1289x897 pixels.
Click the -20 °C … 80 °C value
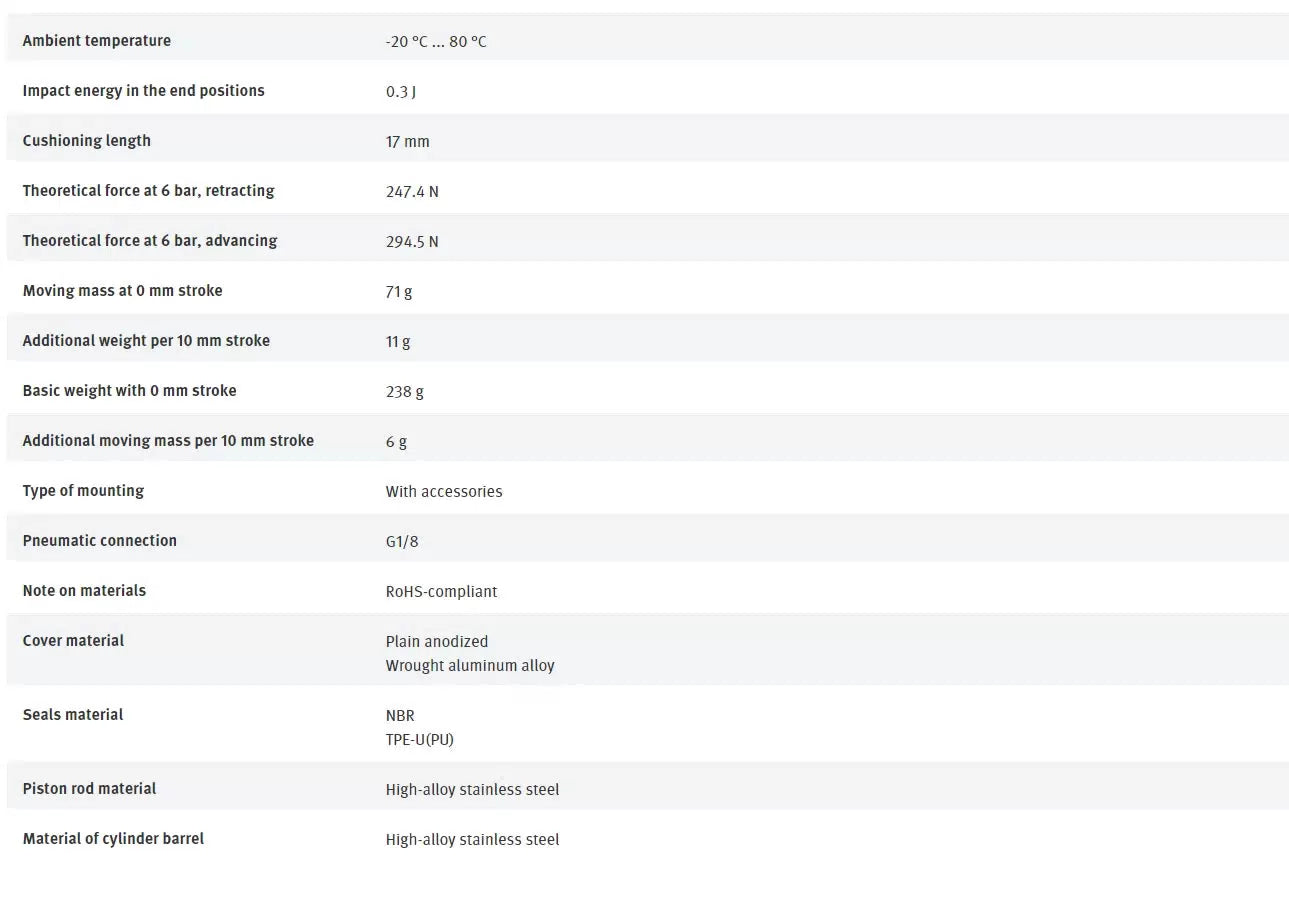coord(436,42)
